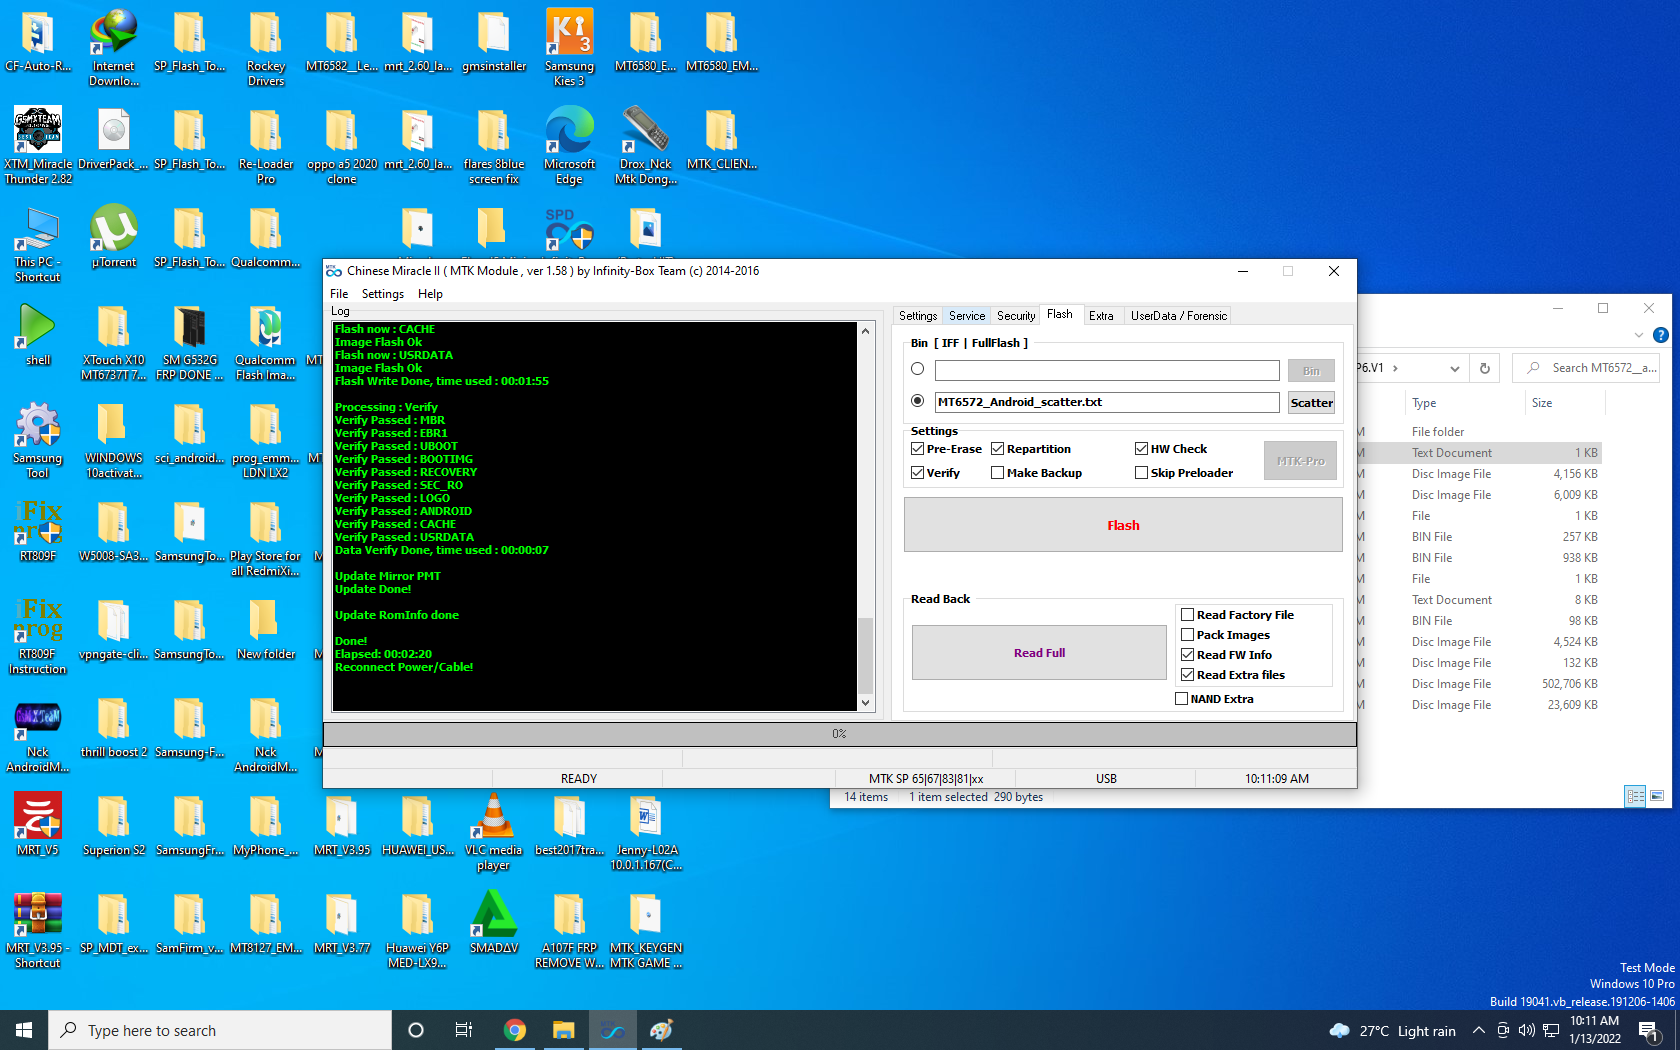Open Samsung Kies 3 desktop shortcut

tap(569, 47)
